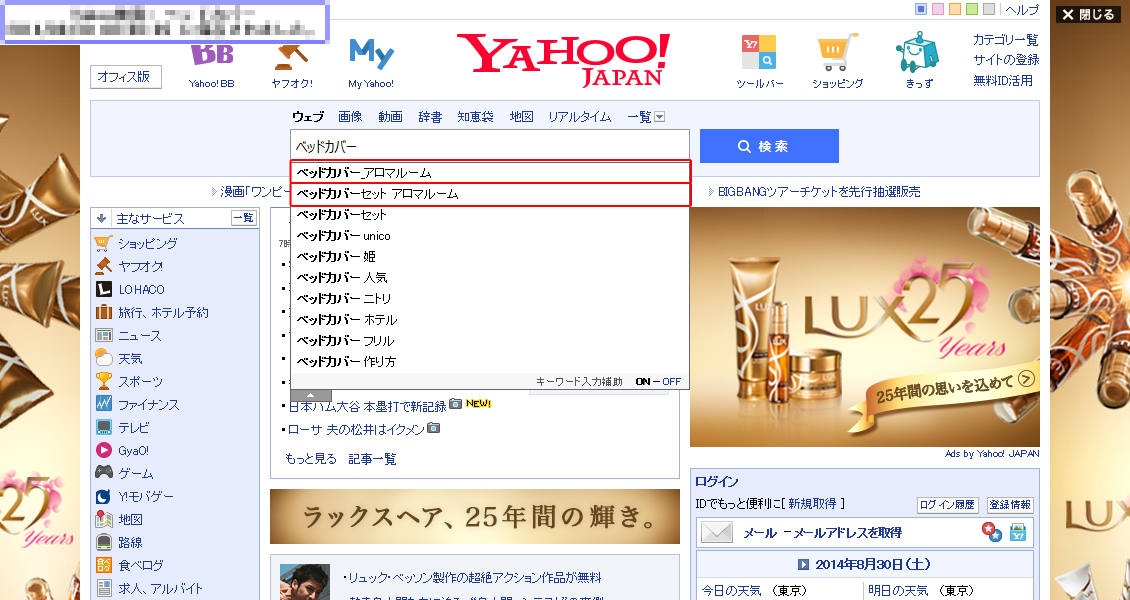Open the 記事一覧 link
This screenshot has height=600, width=1130.
(373, 459)
